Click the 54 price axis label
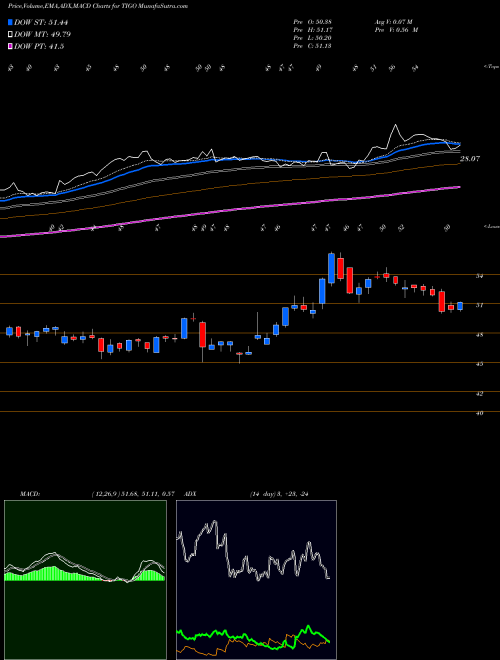The height and width of the screenshot is (660, 500). [479, 276]
